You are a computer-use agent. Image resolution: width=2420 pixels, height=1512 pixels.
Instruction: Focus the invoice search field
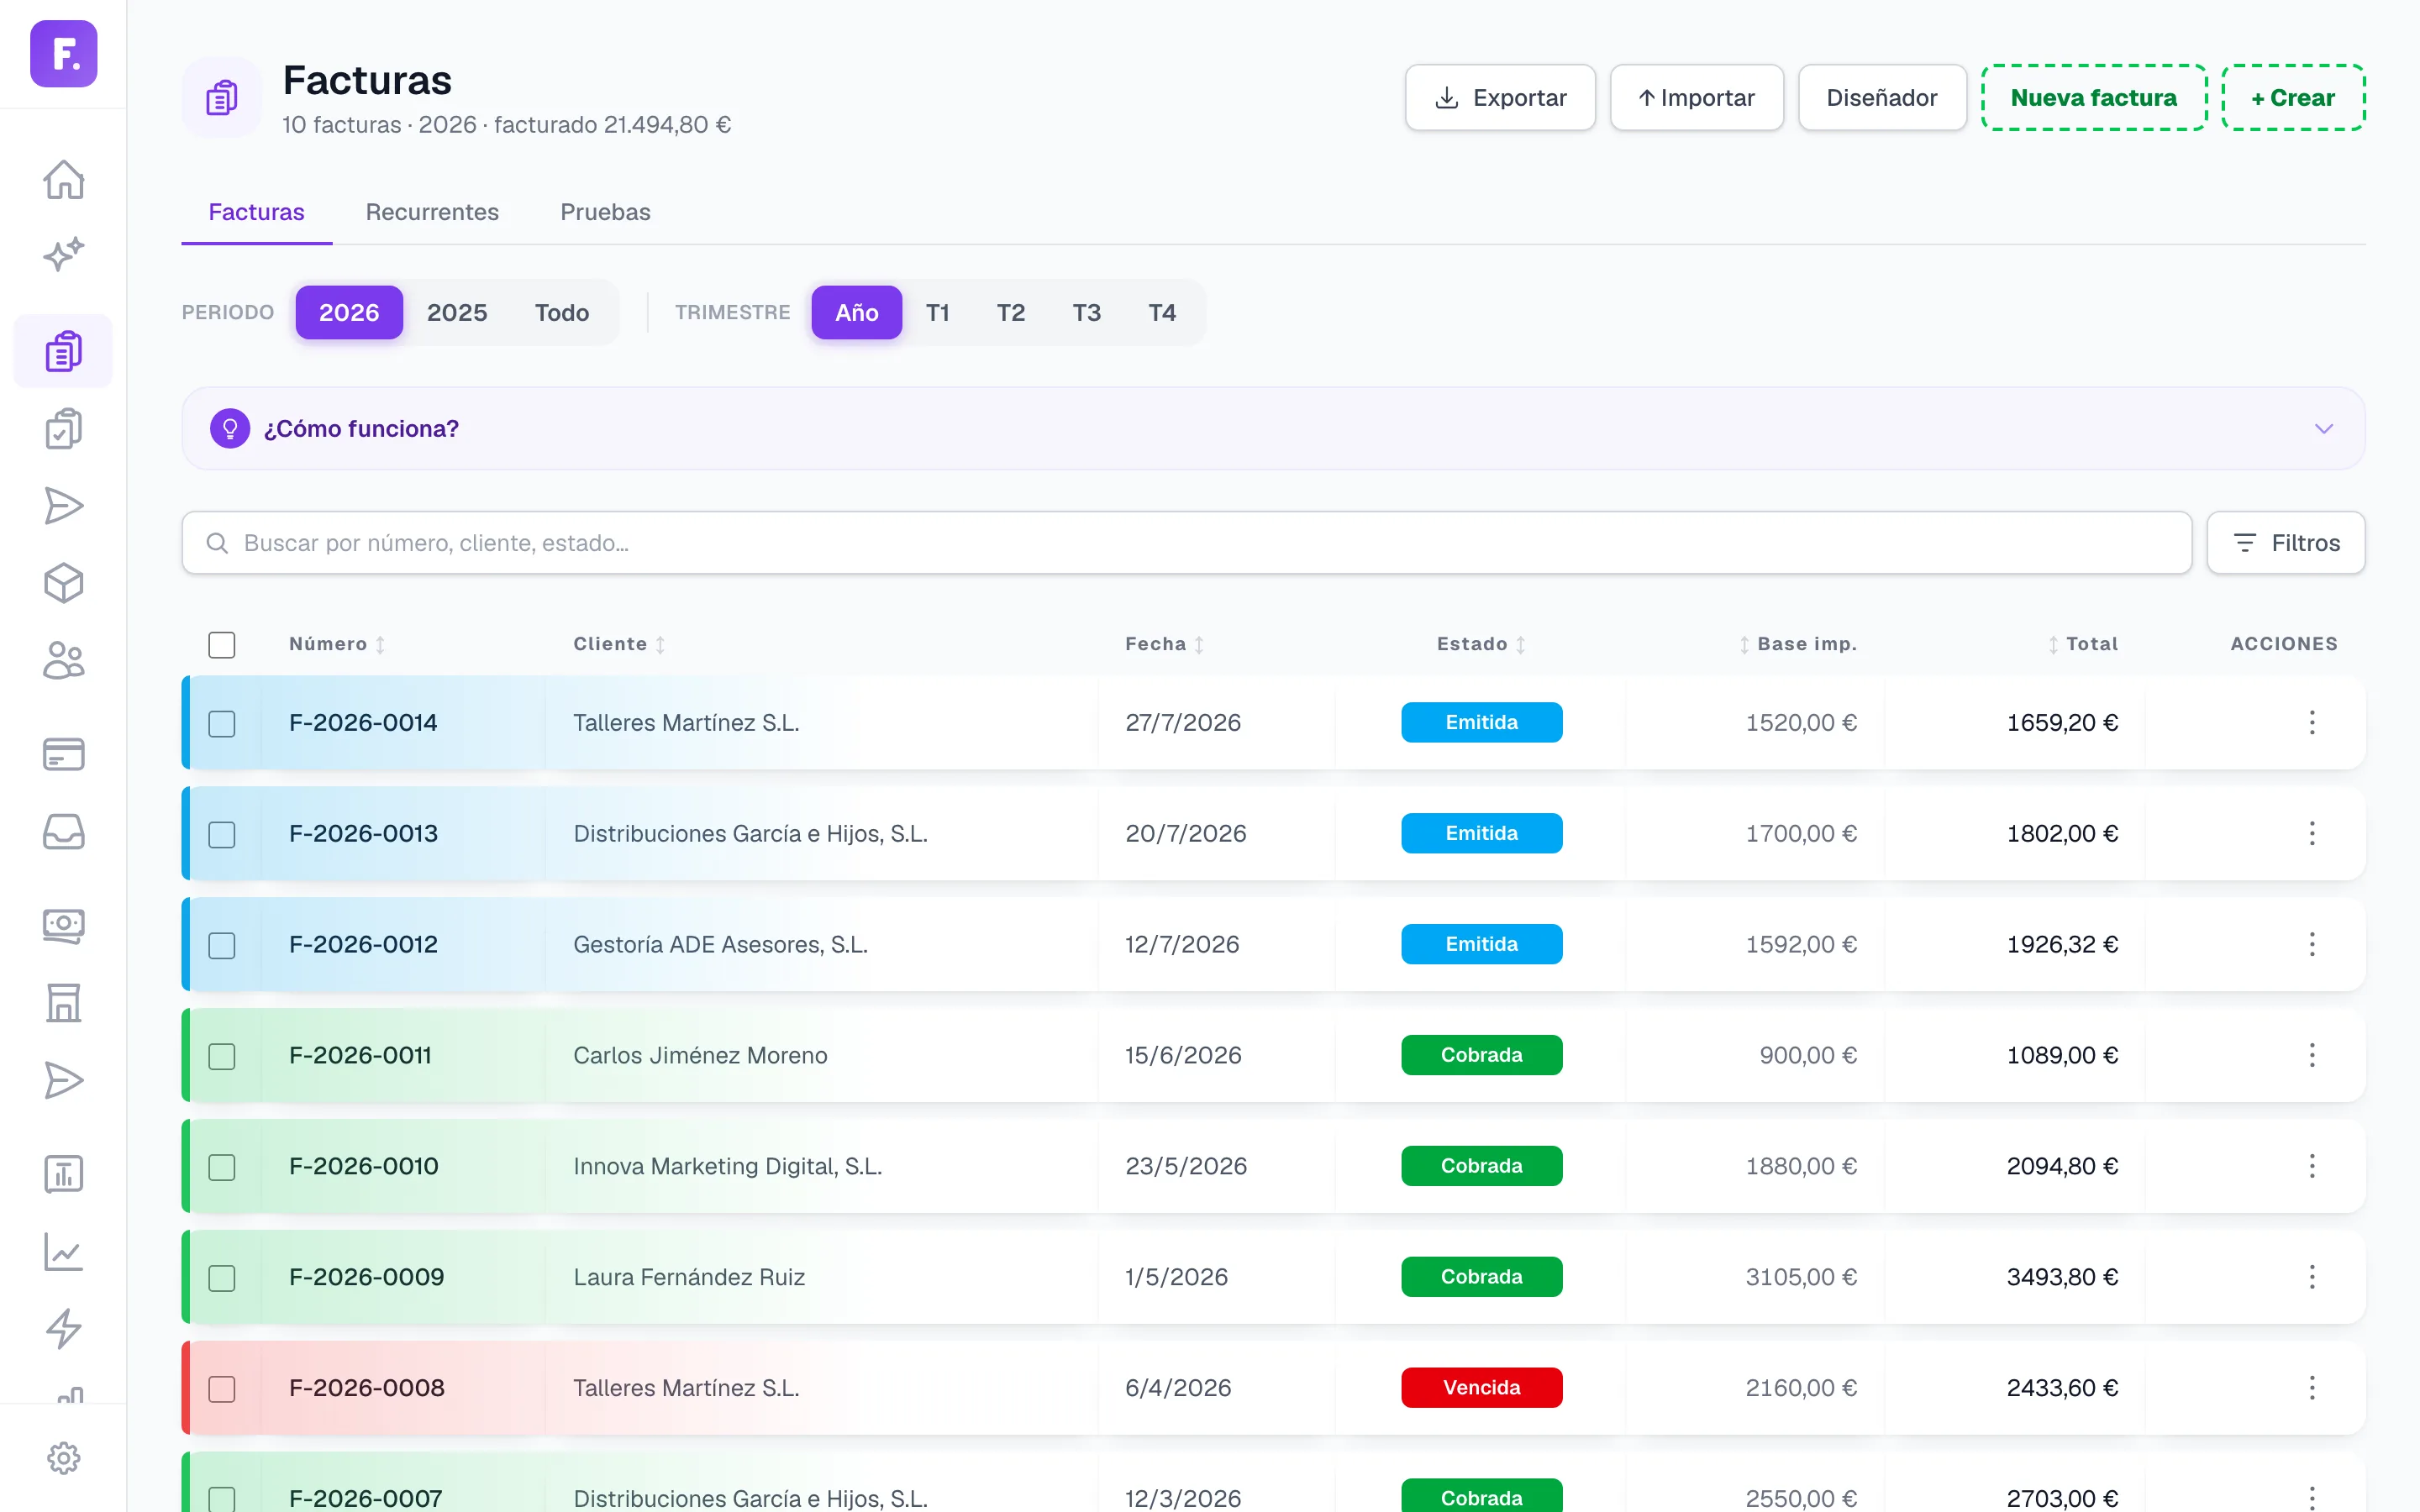click(1186, 543)
